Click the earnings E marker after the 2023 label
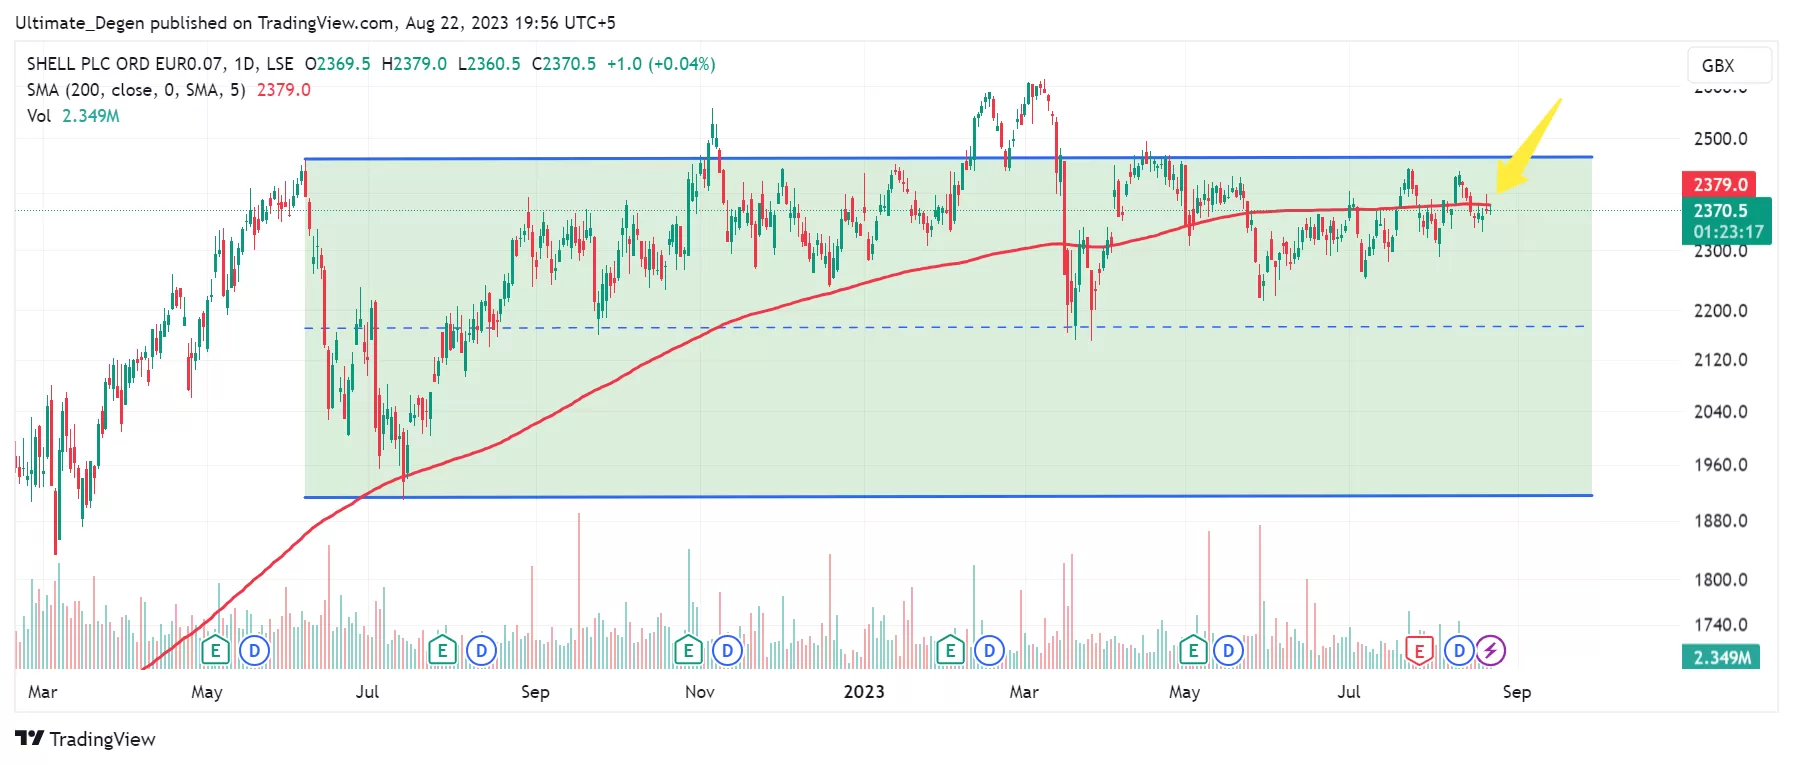Image resolution: width=1793 pixels, height=765 pixels. click(950, 651)
